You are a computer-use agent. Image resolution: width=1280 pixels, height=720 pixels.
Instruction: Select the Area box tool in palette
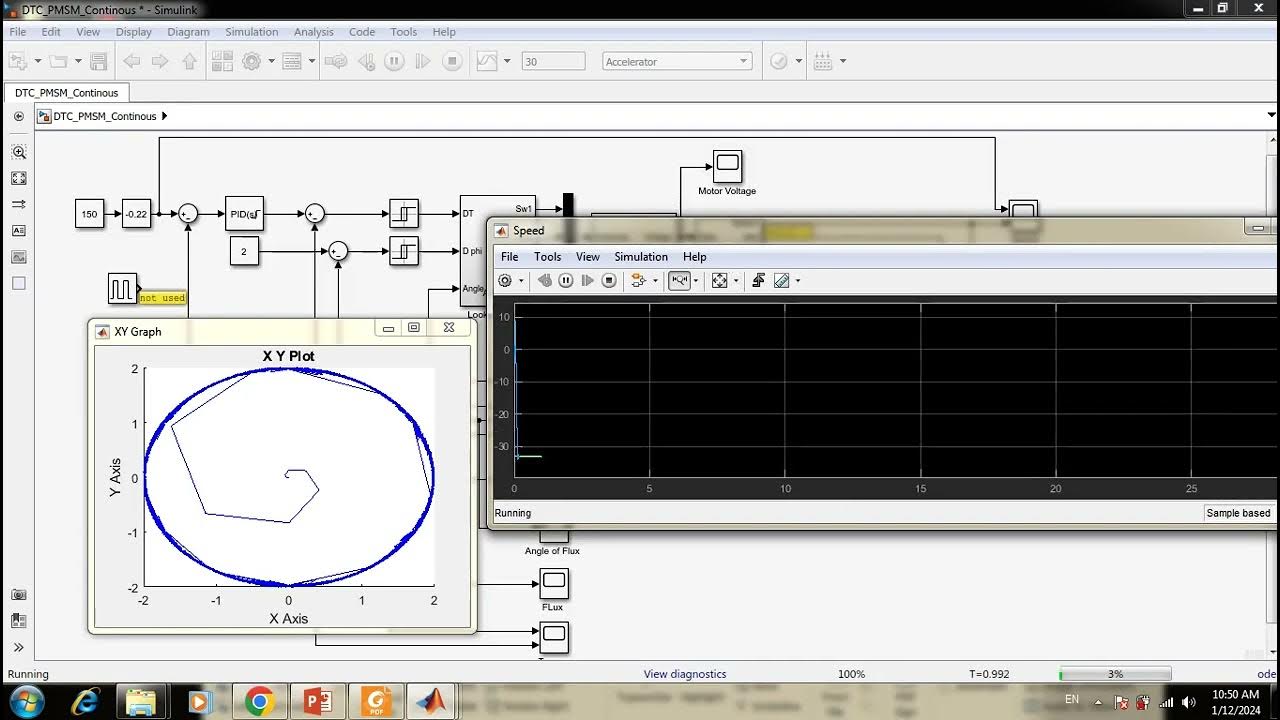[x=18, y=283]
